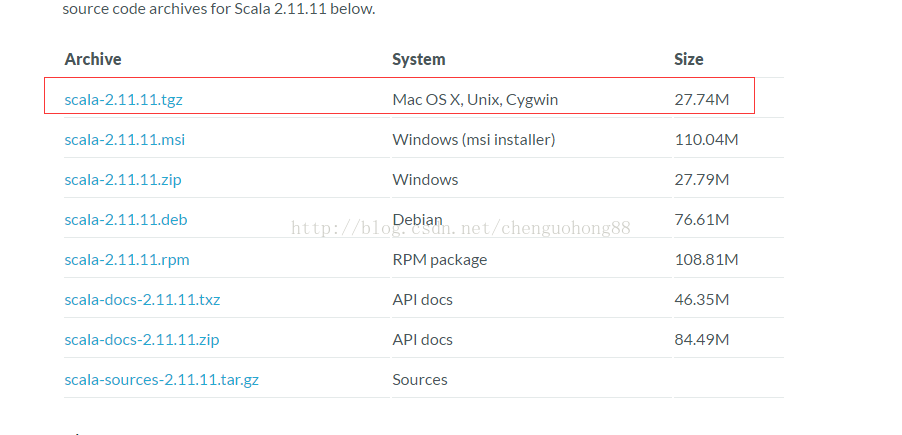Open the scala-docs-2.11.11.txz link
Image resolution: width=902 pixels, height=435 pixels.
point(142,300)
